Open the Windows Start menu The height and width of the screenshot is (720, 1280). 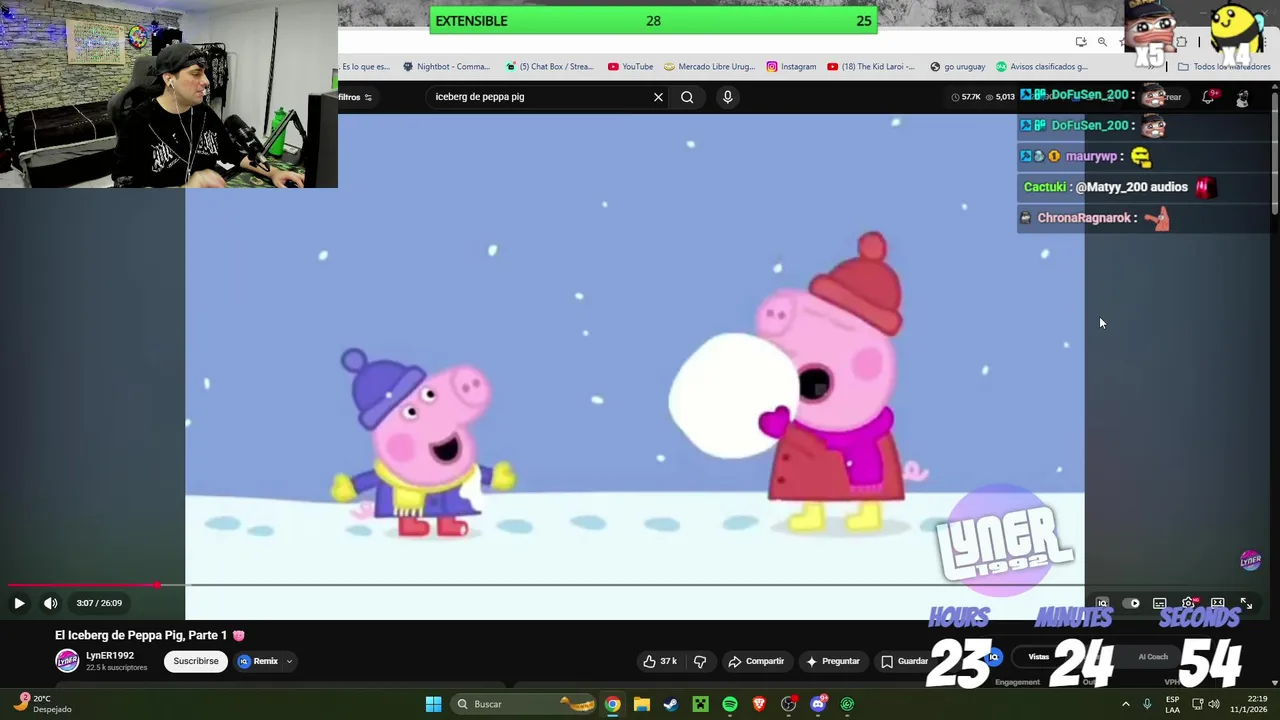433,704
